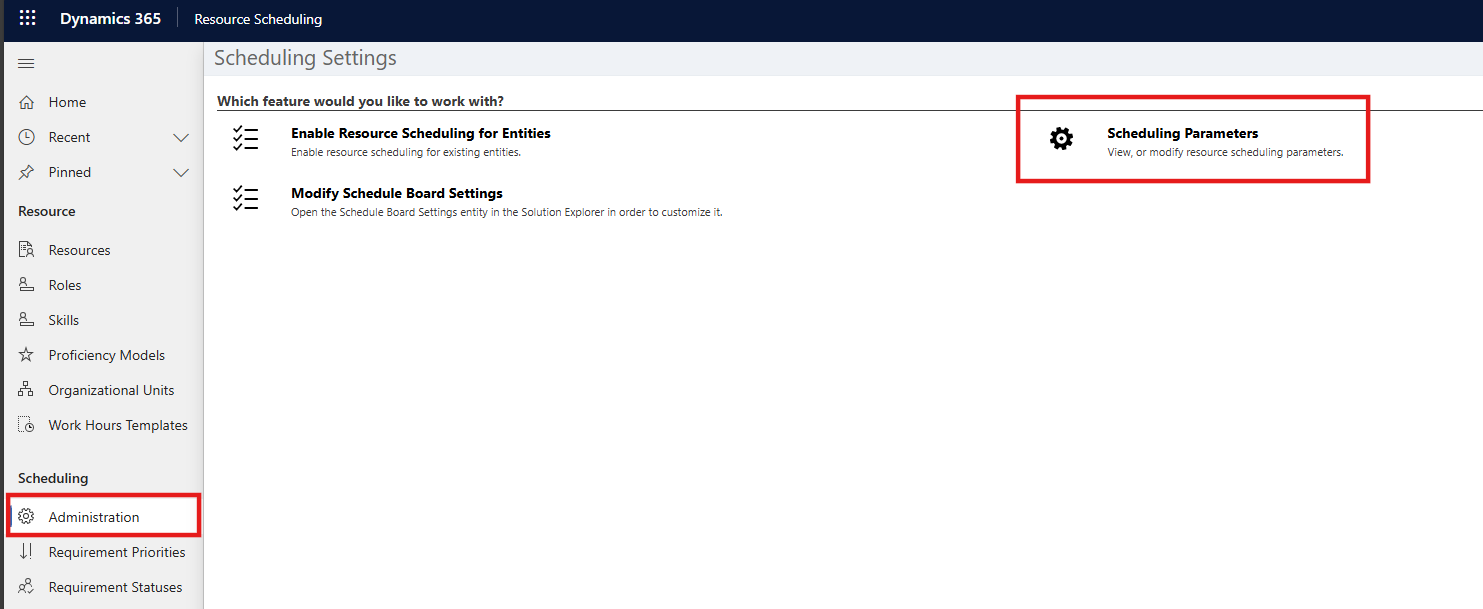Open the Resource Scheduling app name
The width and height of the screenshot is (1483, 609).
pos(258,19)
